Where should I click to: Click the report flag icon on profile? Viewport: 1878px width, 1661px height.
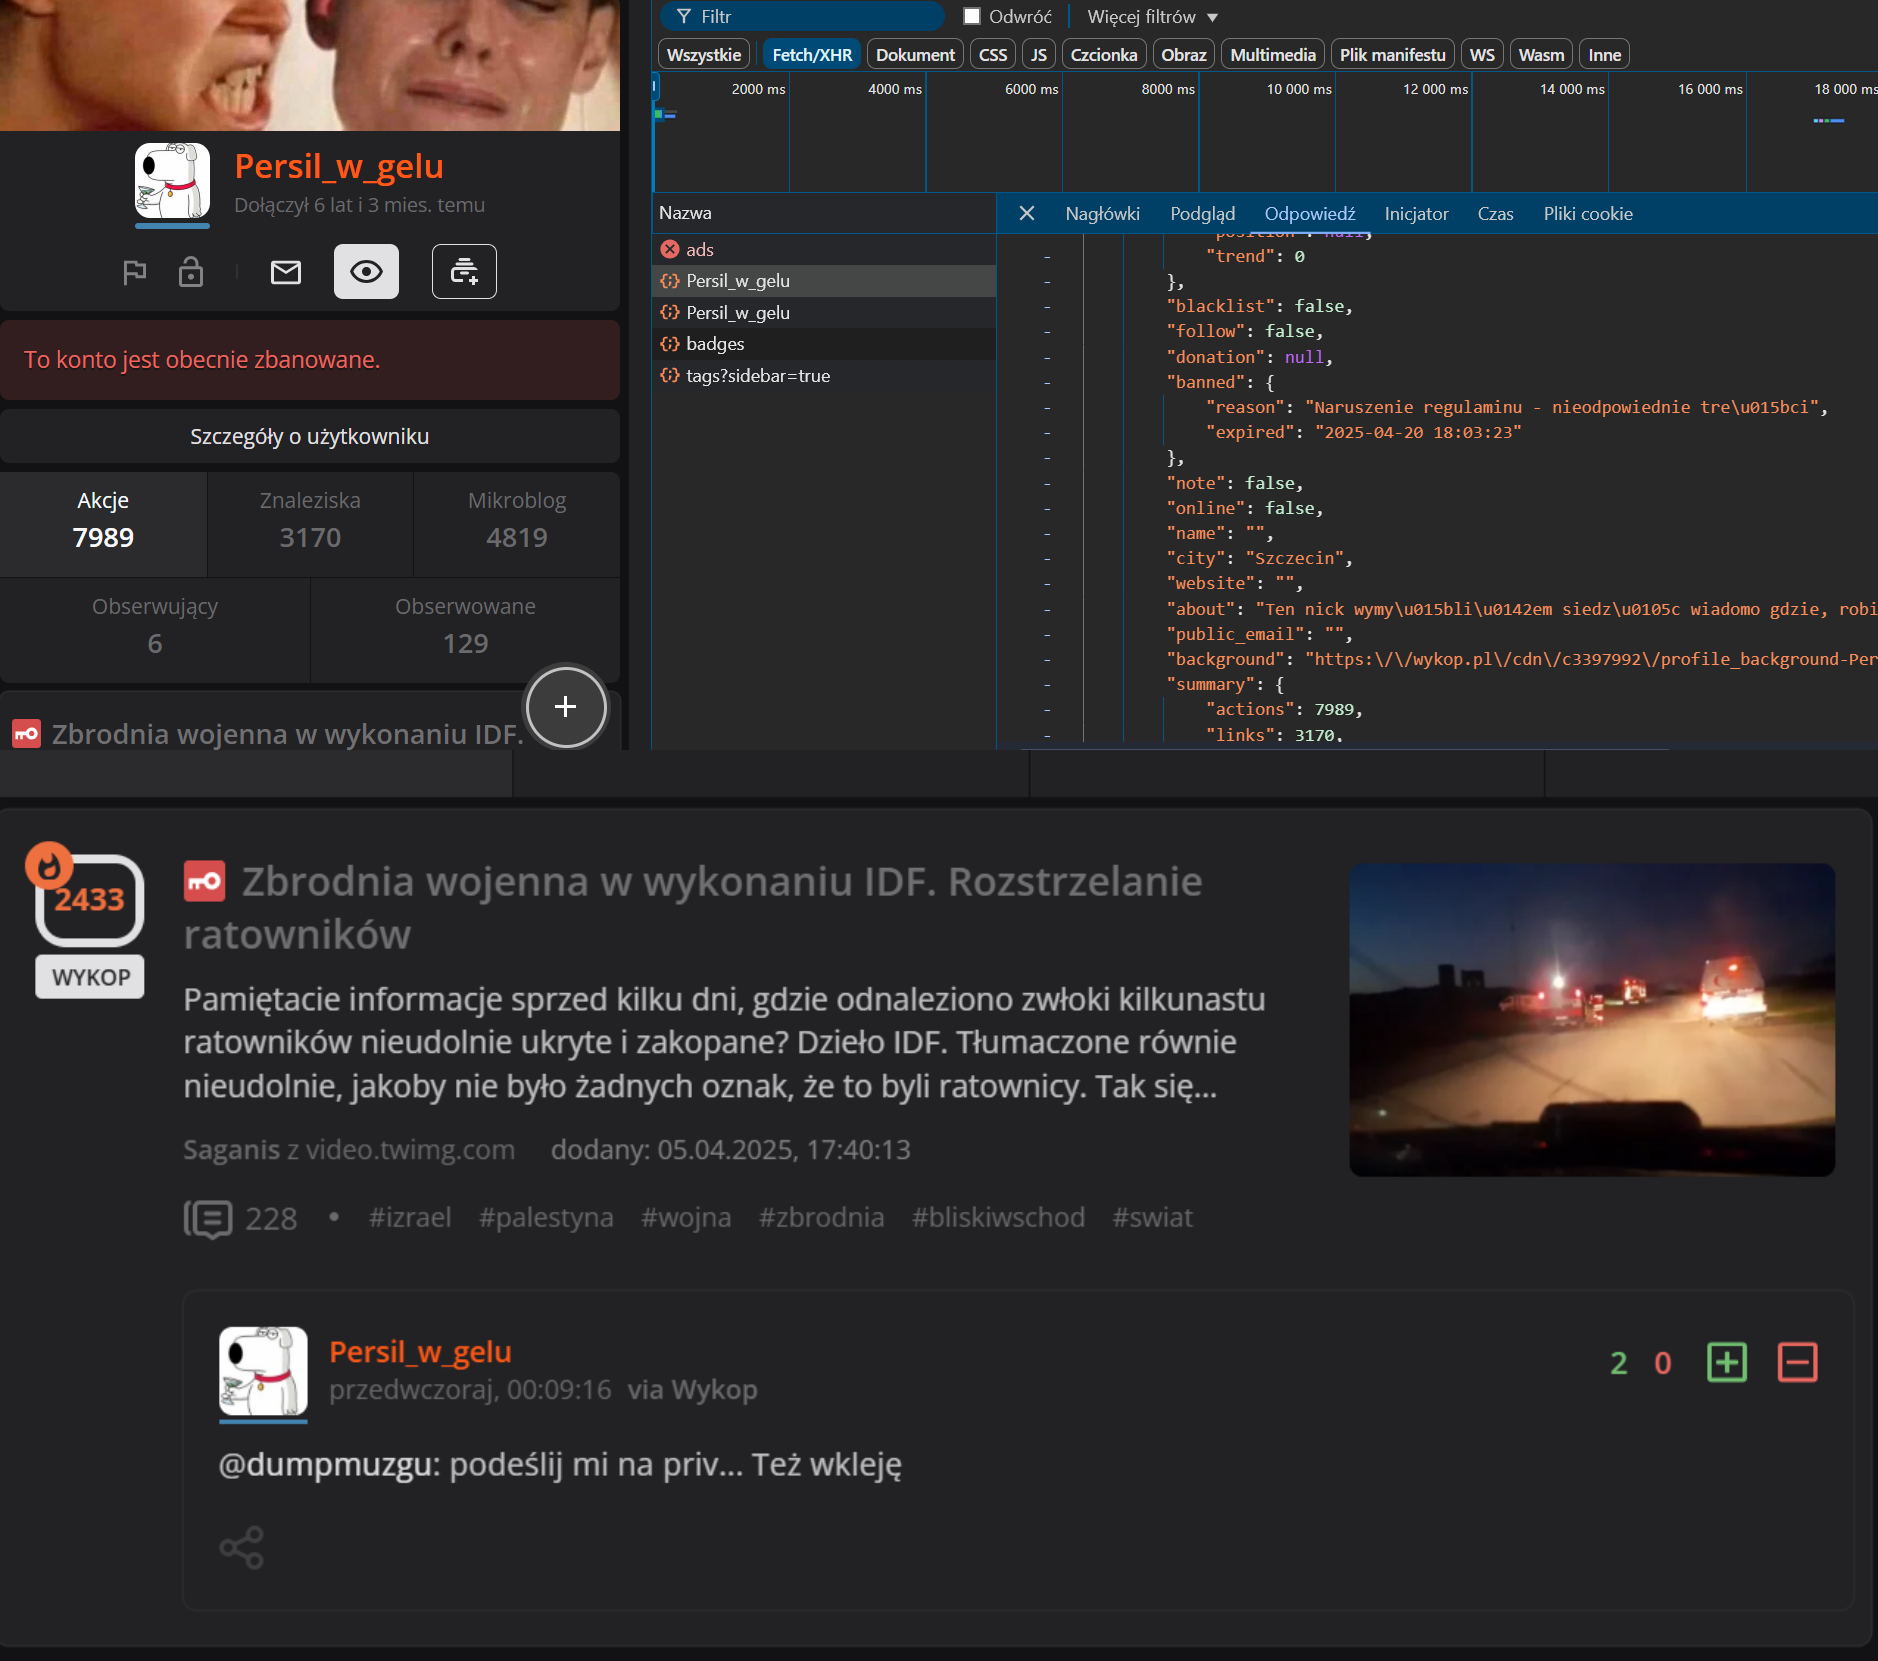click(135, 272)
